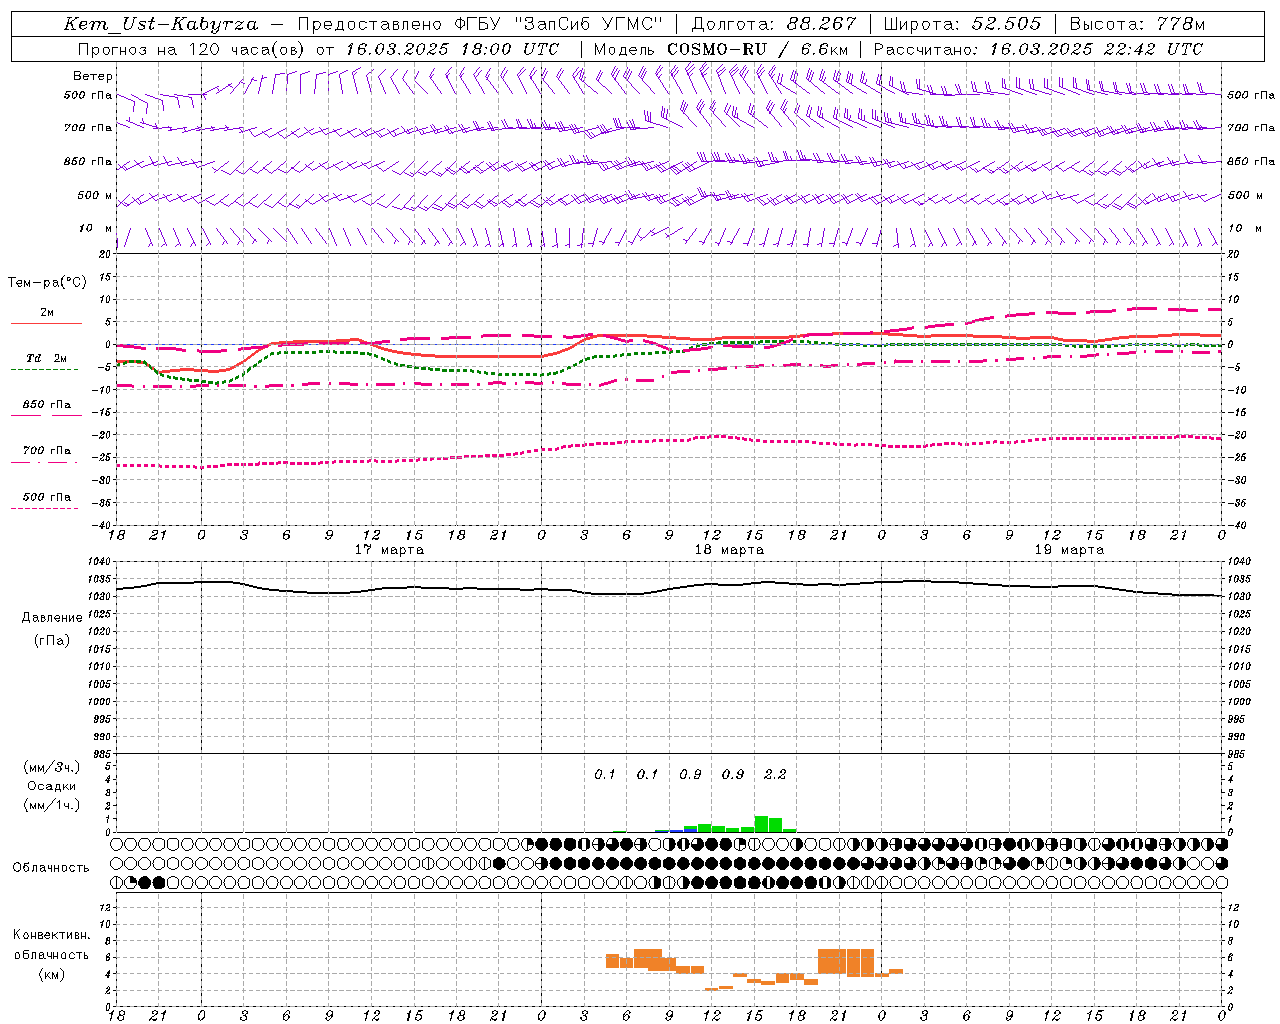This screenshot has width=1280, height=1024.
Task: Click the tallest green precipitation bar
Action: [761, 824]
